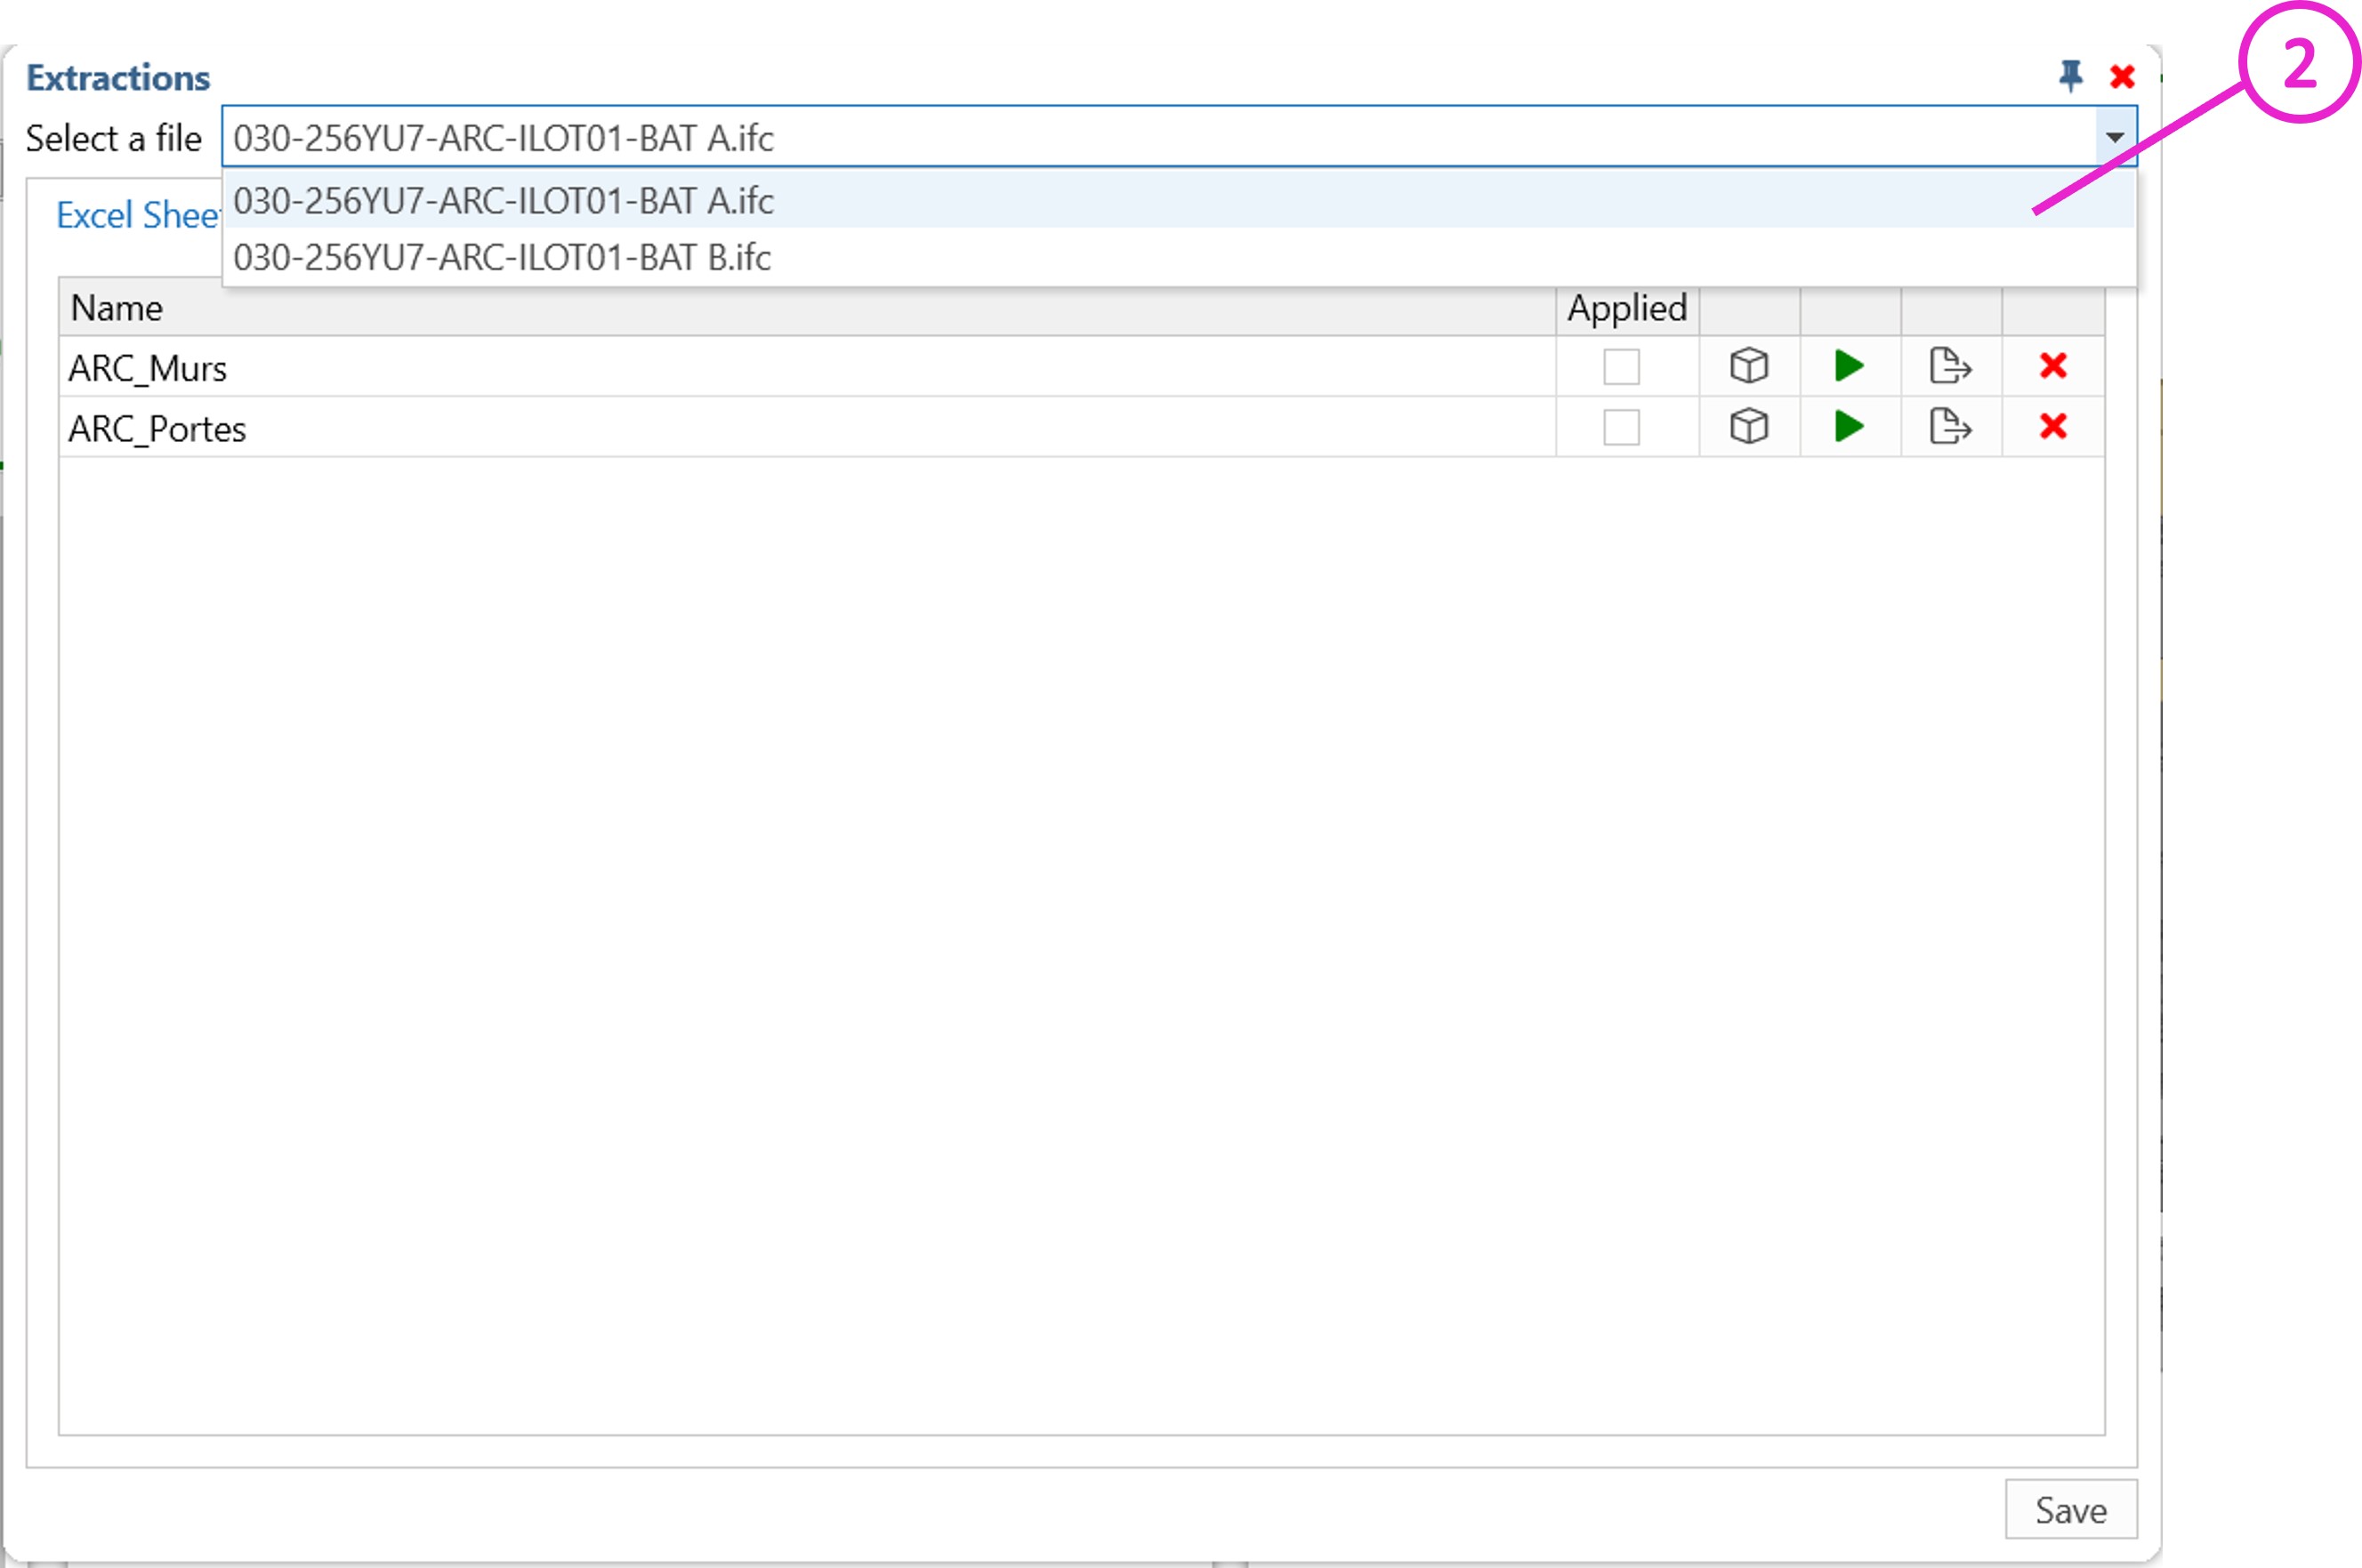Run the ARC_Murs extraction with green play icon

click(1849, 366)
